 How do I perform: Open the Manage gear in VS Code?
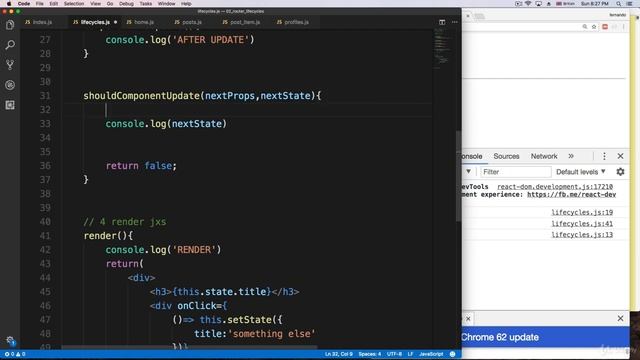point(10,340)
